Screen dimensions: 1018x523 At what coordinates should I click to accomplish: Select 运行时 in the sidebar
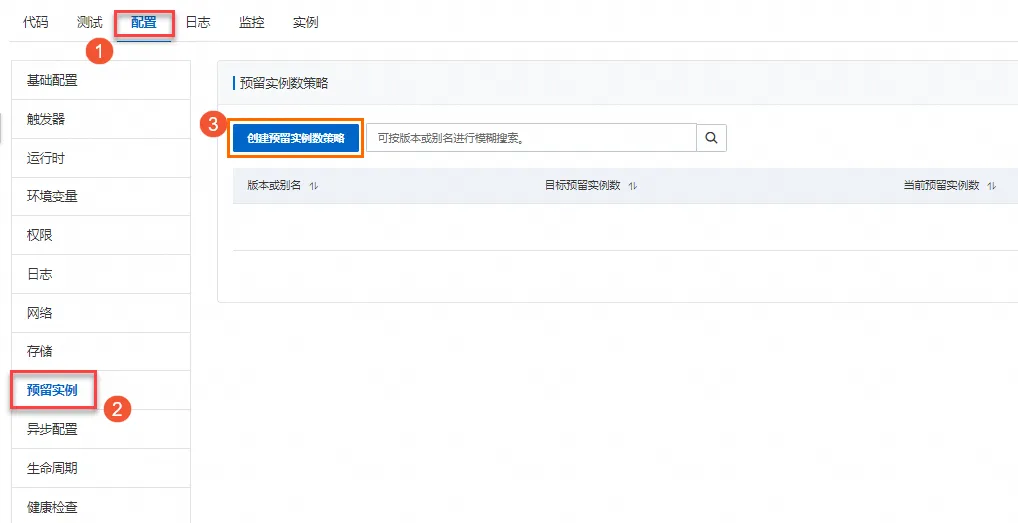click(x=101, y=158)
